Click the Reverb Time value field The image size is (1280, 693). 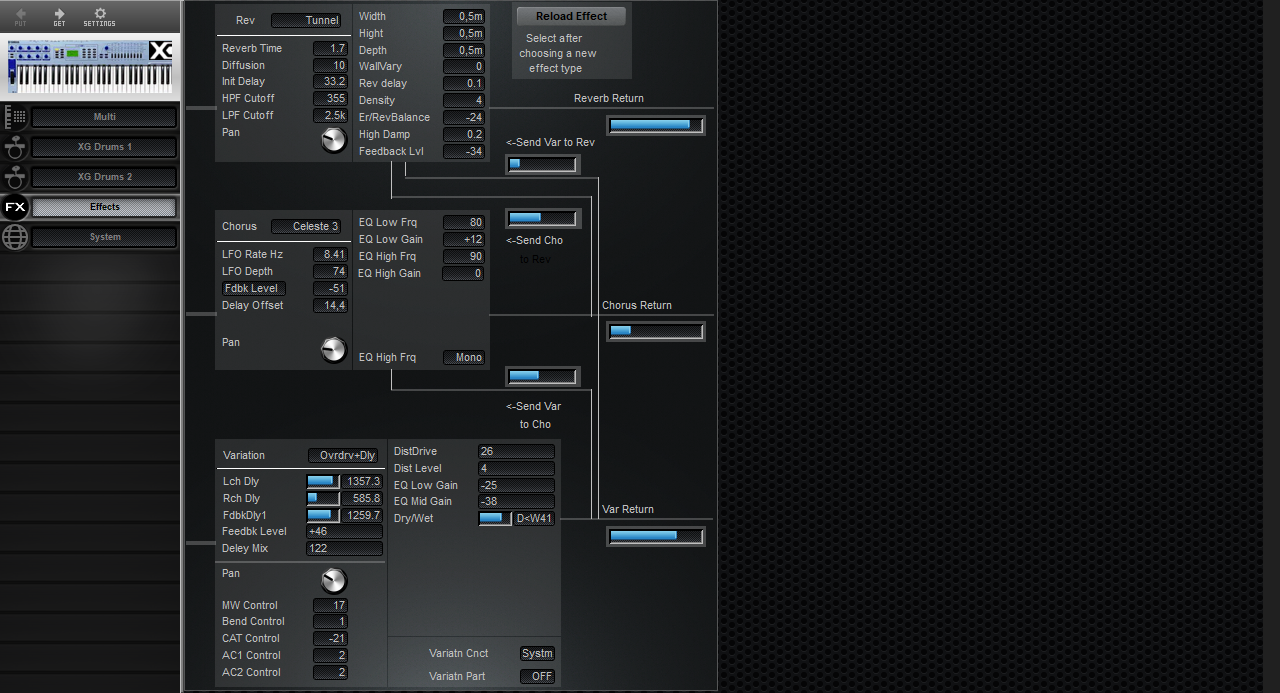pyautogui.click(x=331, y=48)
